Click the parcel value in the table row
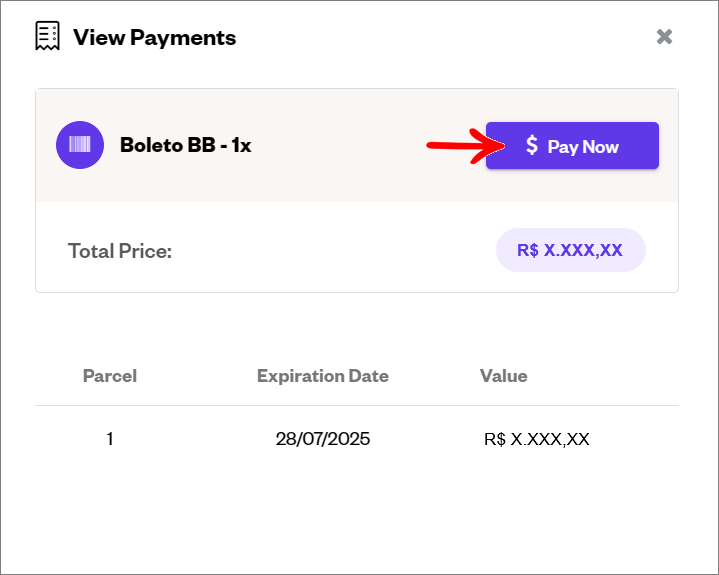 point(536,438)
